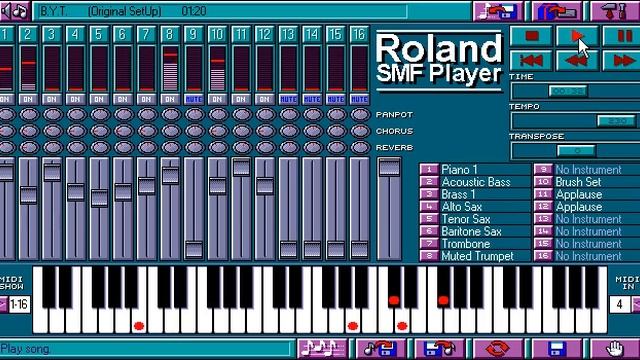Click the rewind button
Screen dimensions: 640x360
pyautogui.click(x=577, y=61)
